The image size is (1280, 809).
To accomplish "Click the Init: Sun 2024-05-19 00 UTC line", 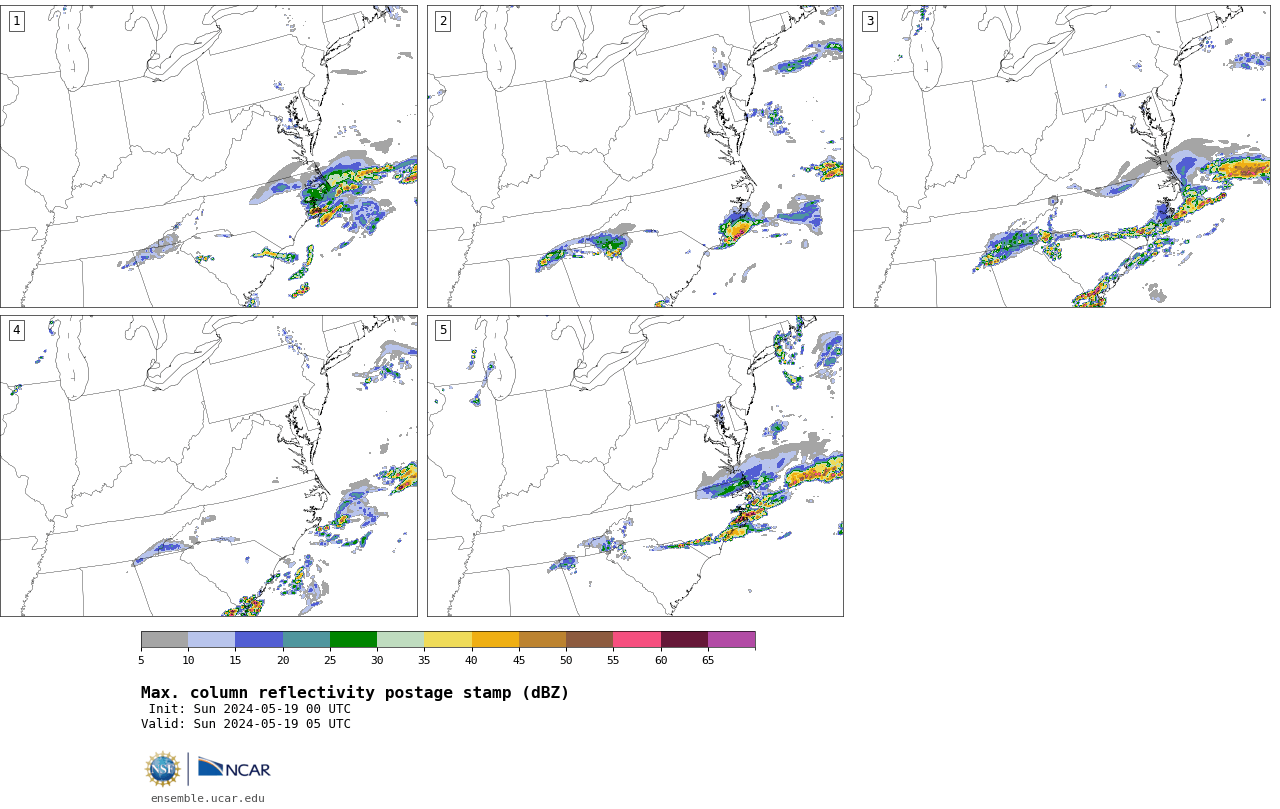I will [250, 709].
